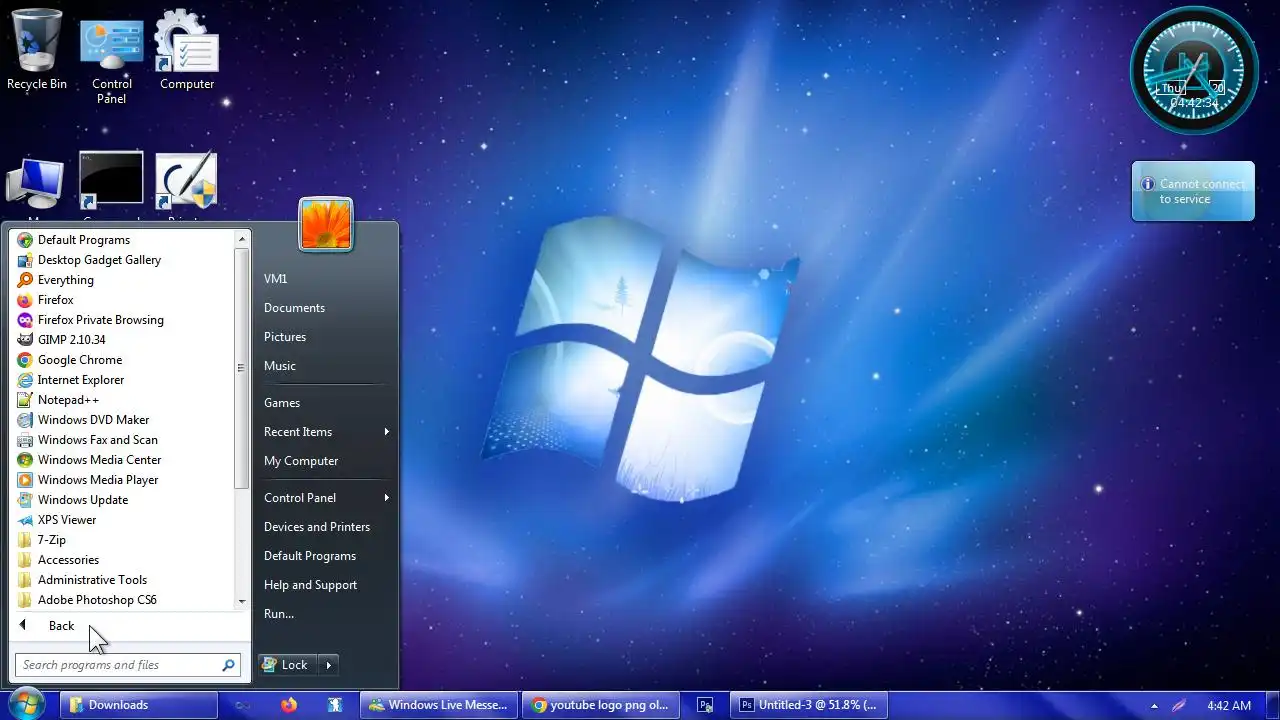The image size is (1280, 720).
Task: Click the programs list scrollbar down arrow
Action: 241,602
